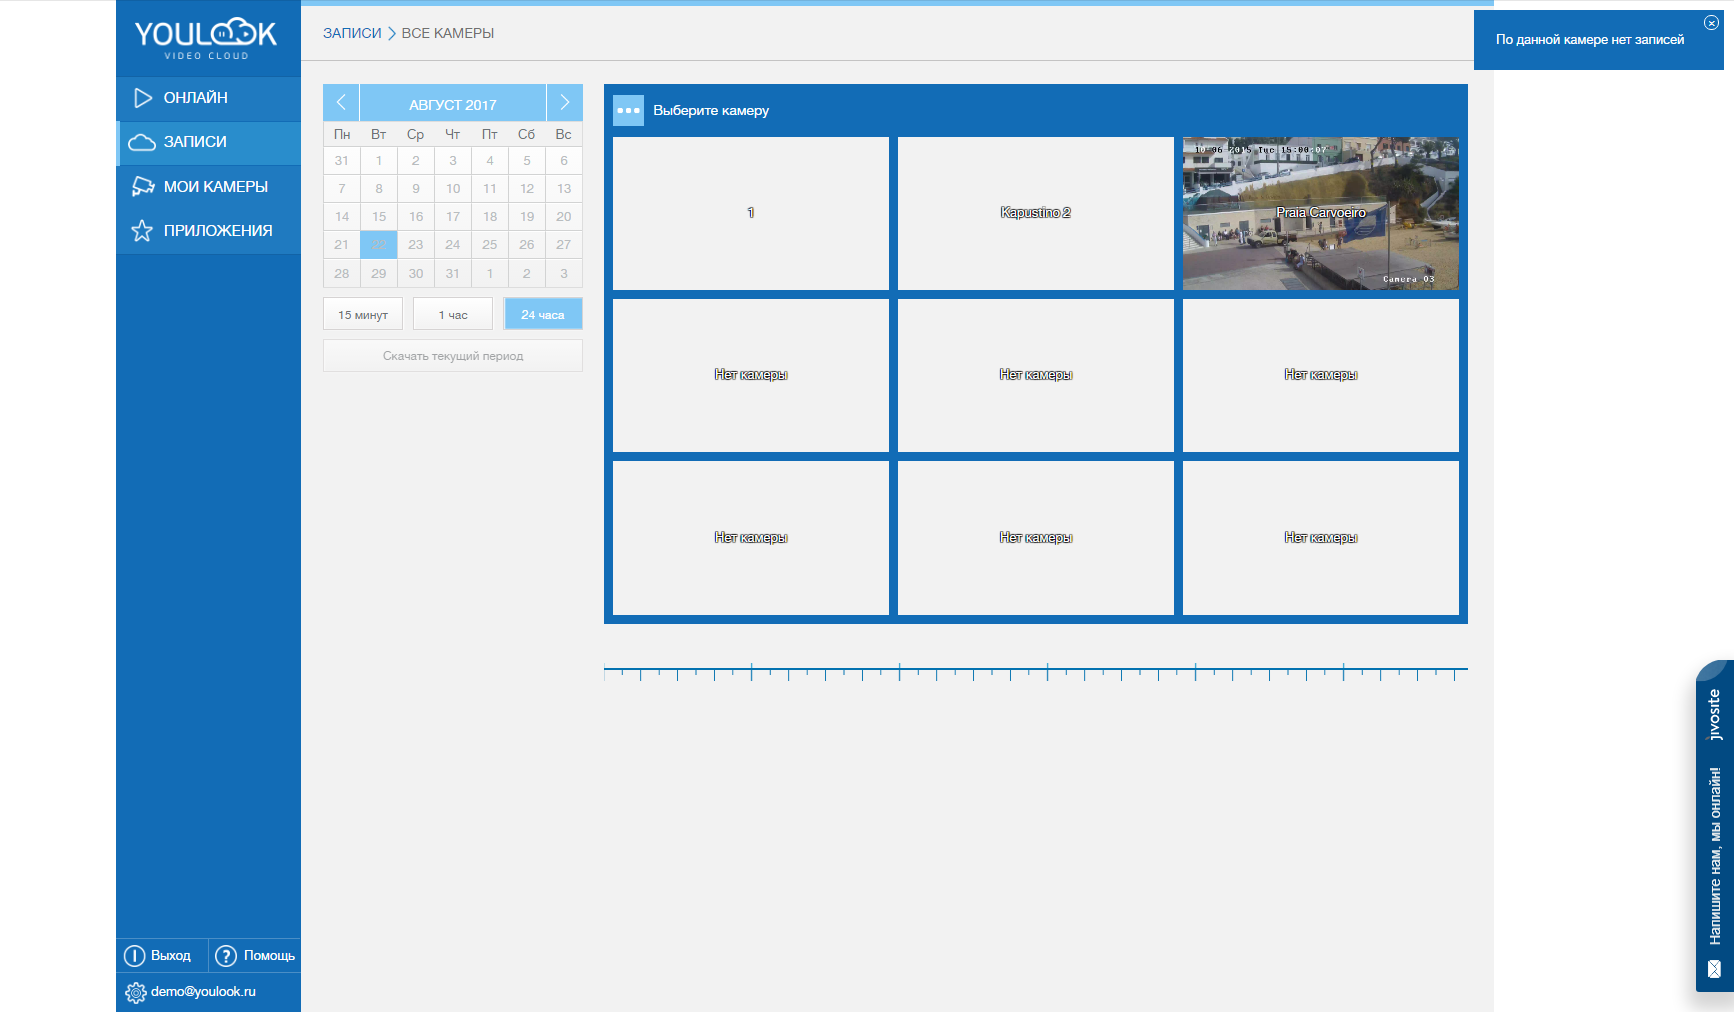Select August 27 in the calendar
This screenshot has height=1012, width=1734.
click(564, 245)
